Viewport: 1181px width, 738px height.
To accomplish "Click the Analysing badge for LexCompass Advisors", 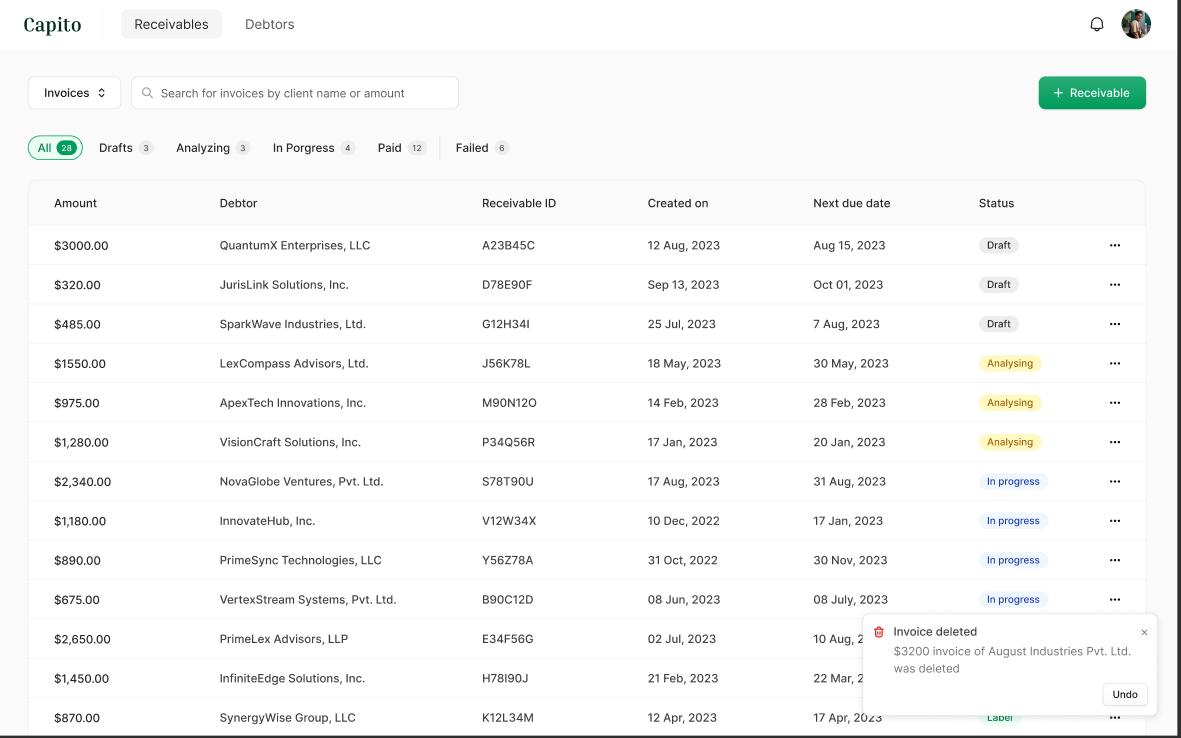I will point(1010,363).
